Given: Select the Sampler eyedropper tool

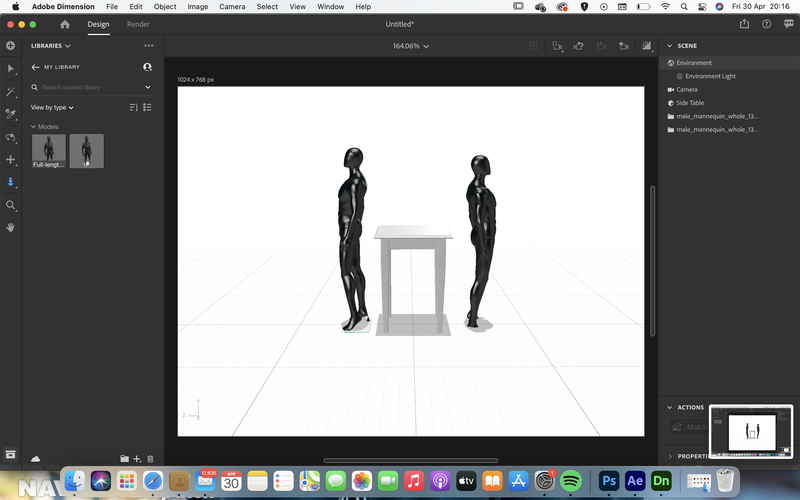Looking at the screenshot, I should [x=10, y=114].
